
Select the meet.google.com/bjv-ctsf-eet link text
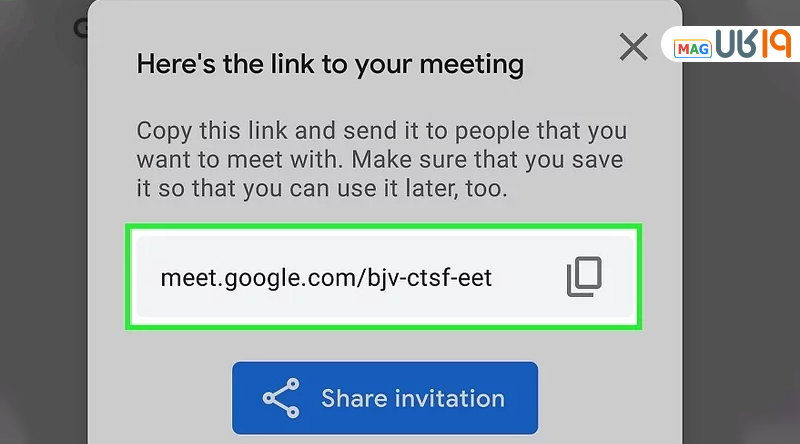click(326, 277)
